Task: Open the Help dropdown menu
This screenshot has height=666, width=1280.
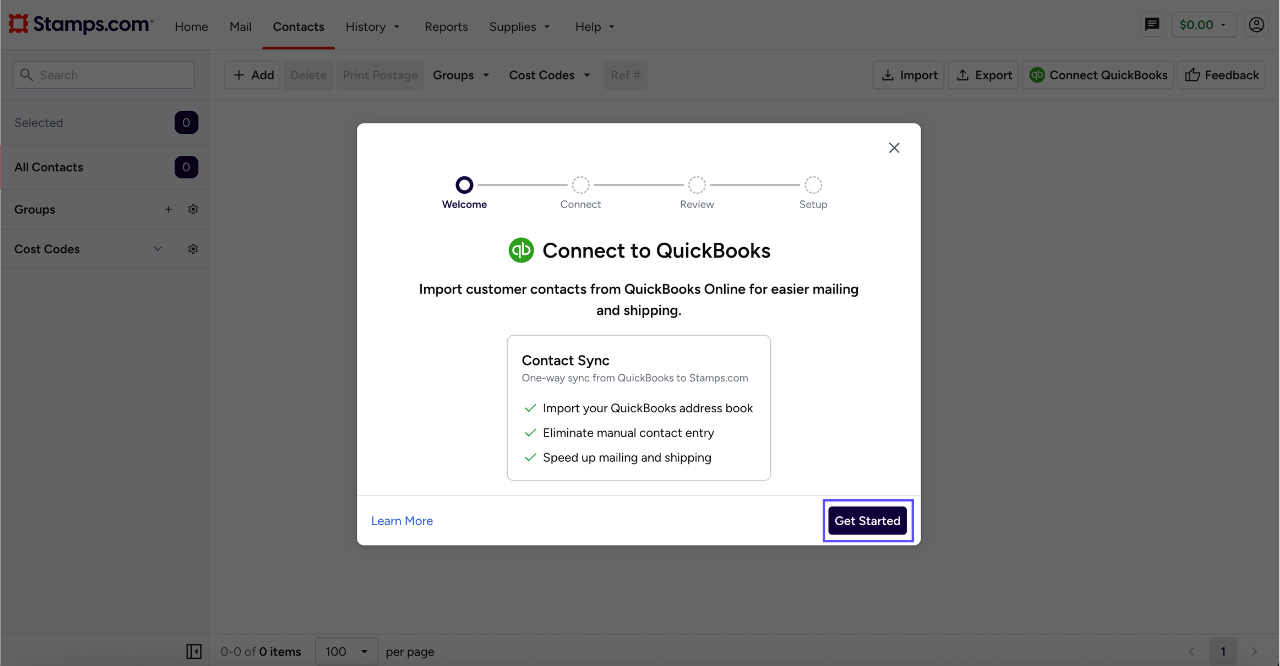Action: 595,27
